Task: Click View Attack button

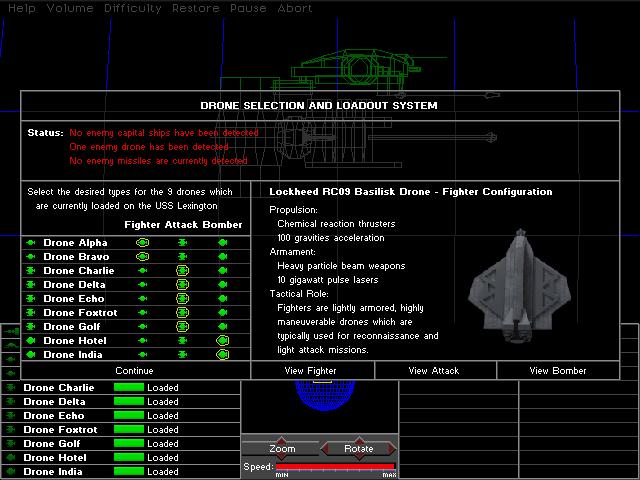Action: pyautogui.click(x=435, y=371)
